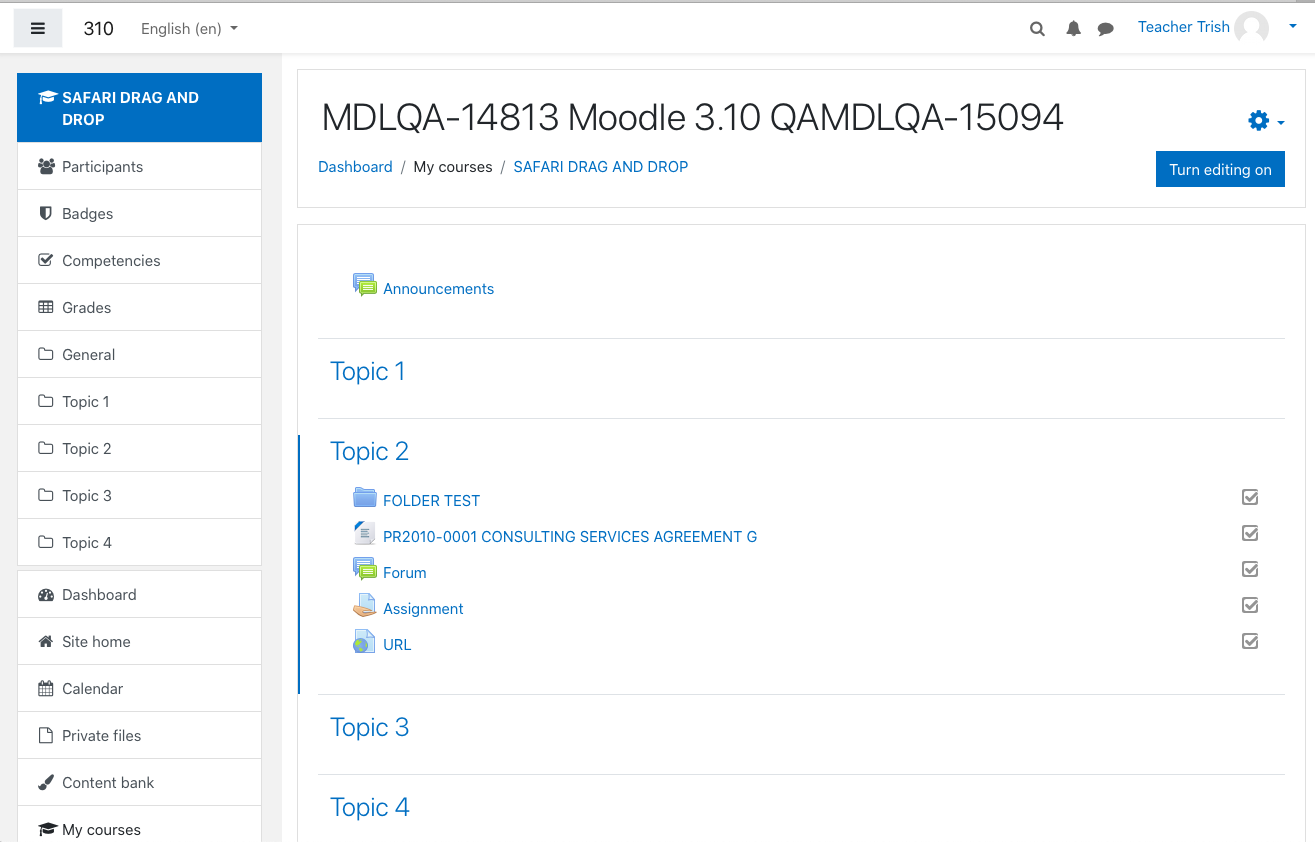Open the Announcements link
The height and width of the screenshot is (842, 1315).
[438, 288]
